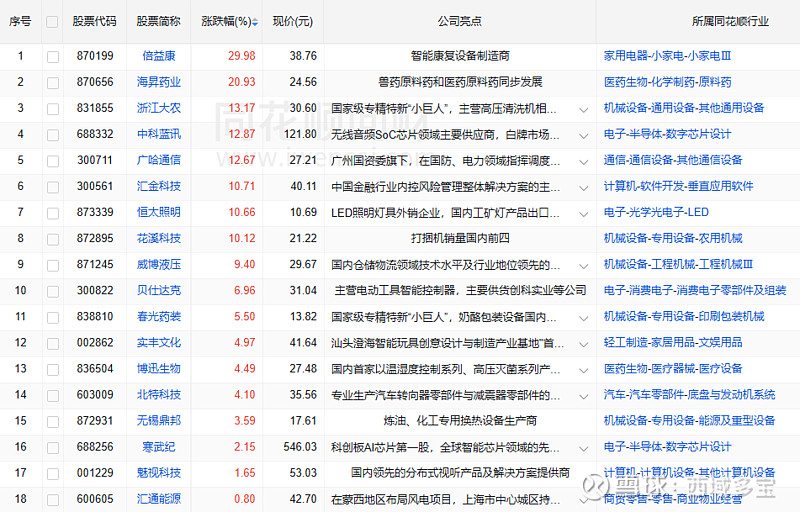
Task: Click the 所属同花顺行业 column header
Action: coord(730,21)
